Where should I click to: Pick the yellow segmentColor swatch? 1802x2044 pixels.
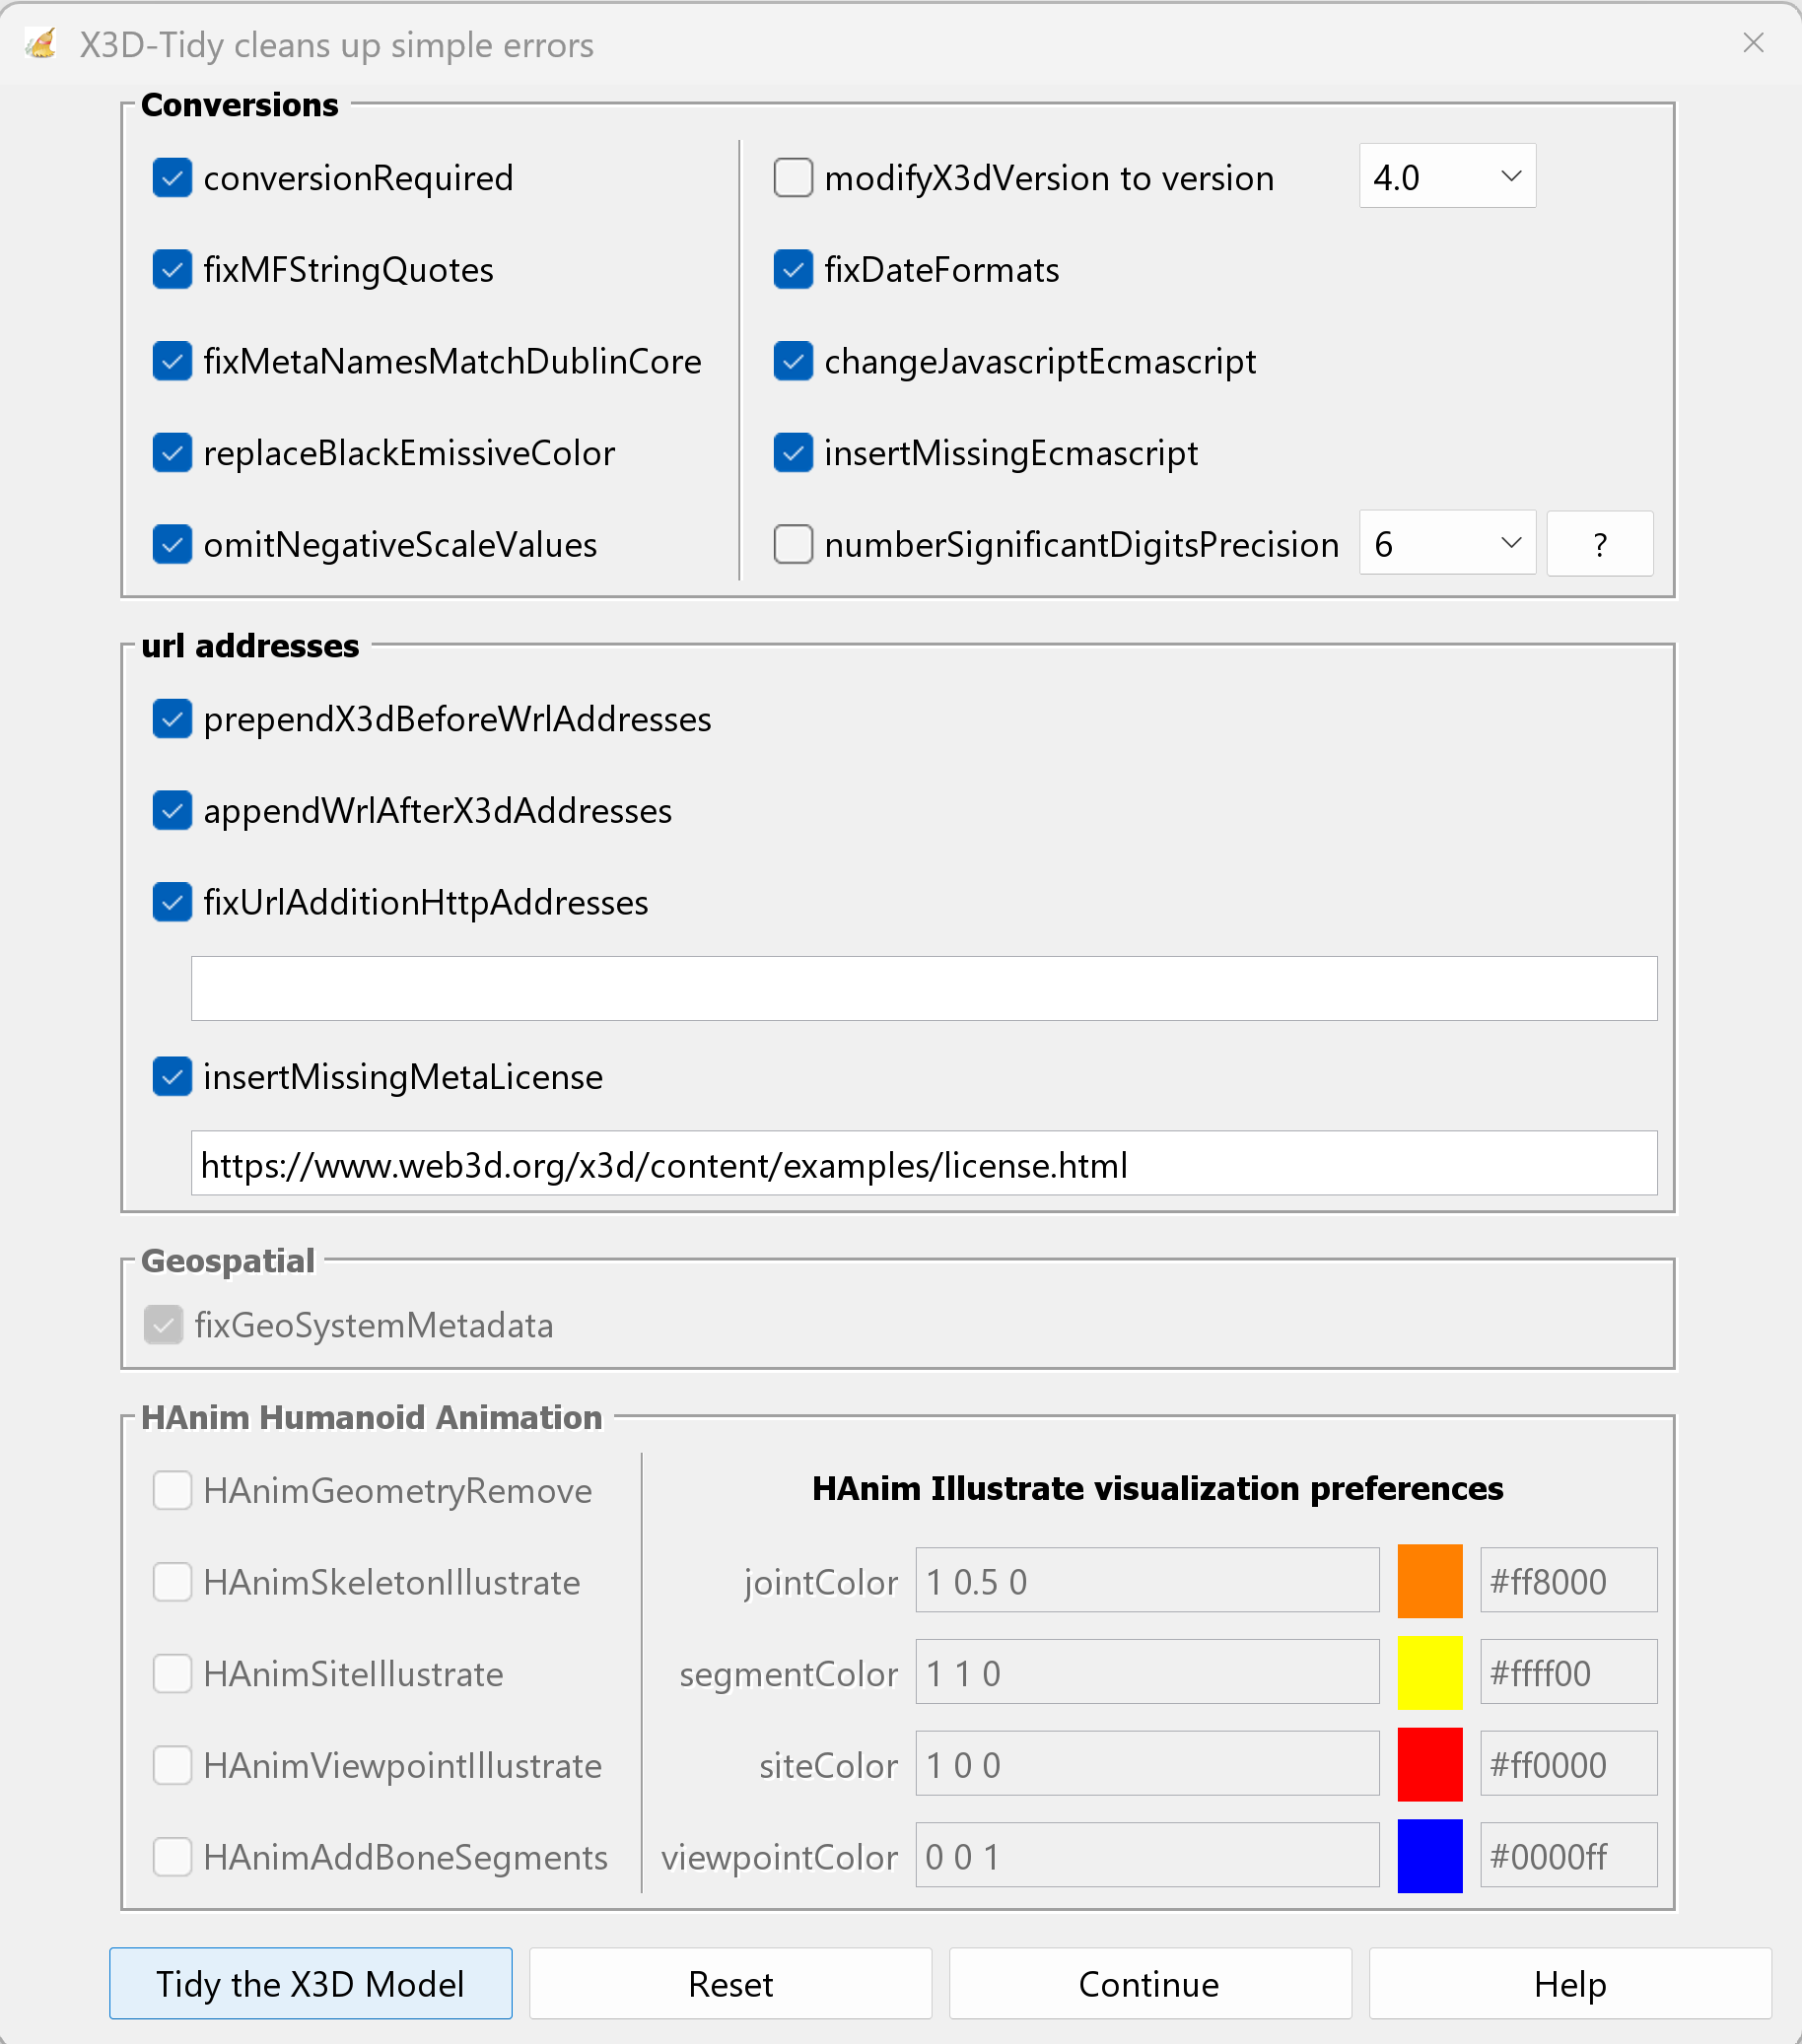tap(1429, 1673)
